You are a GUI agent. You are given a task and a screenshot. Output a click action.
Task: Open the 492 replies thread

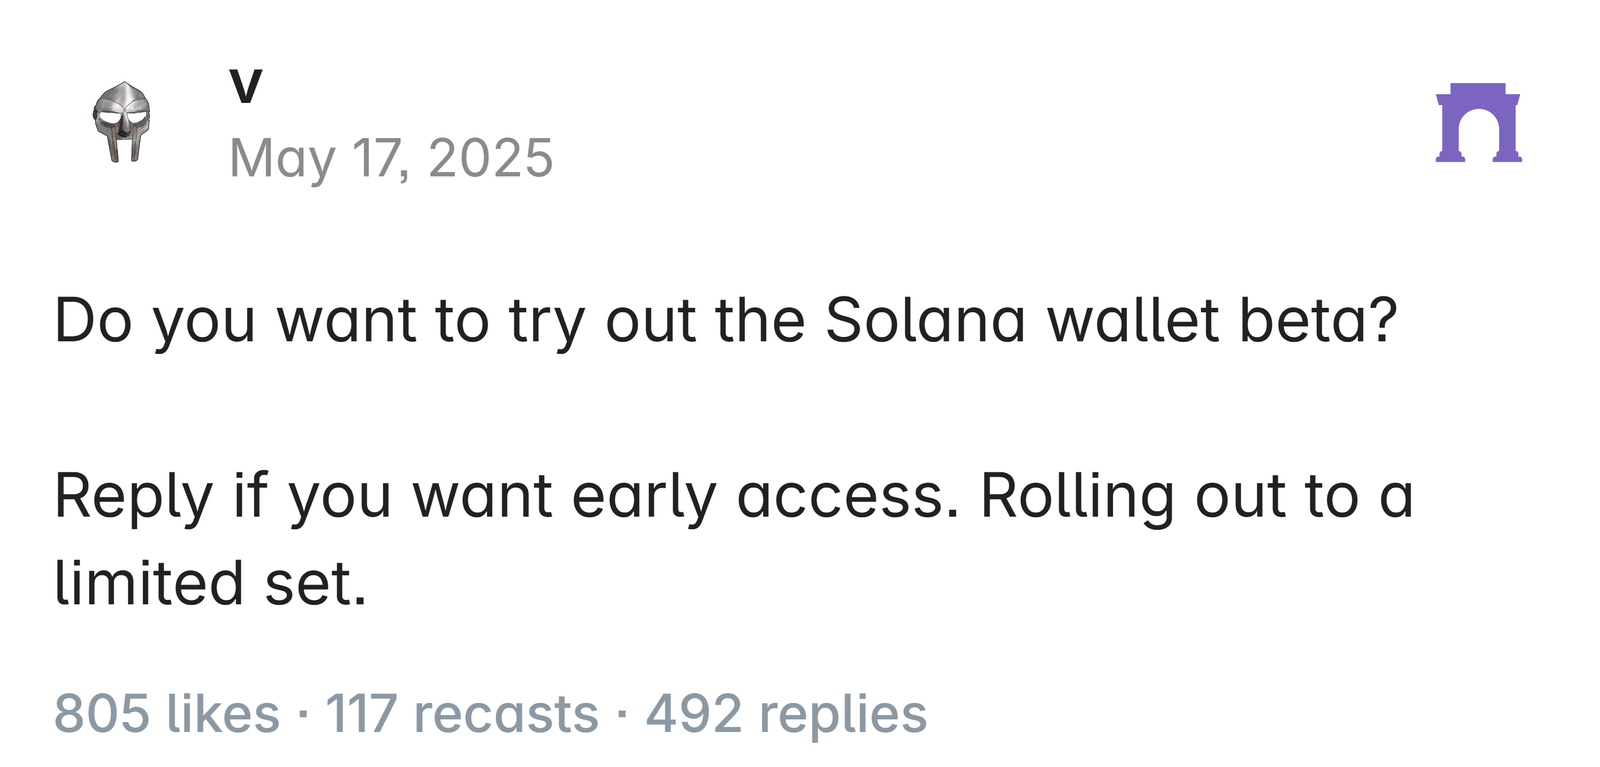point(786,714)
